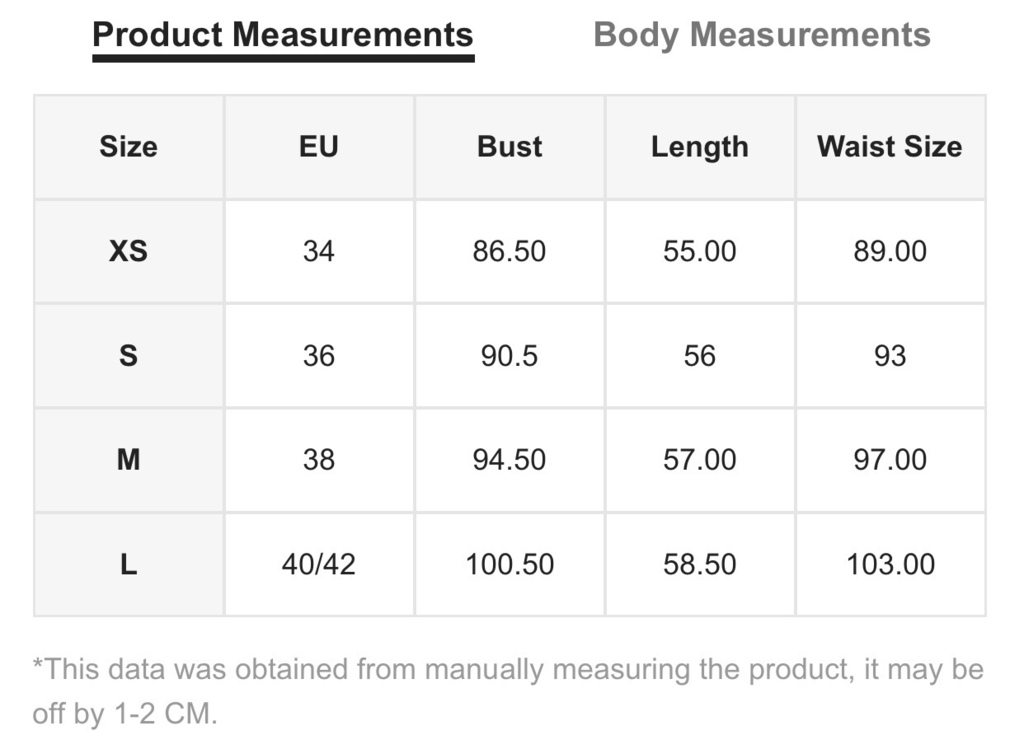
Task: Click the Bust column header
Action: pyautogui.click(x=509, y=147)
